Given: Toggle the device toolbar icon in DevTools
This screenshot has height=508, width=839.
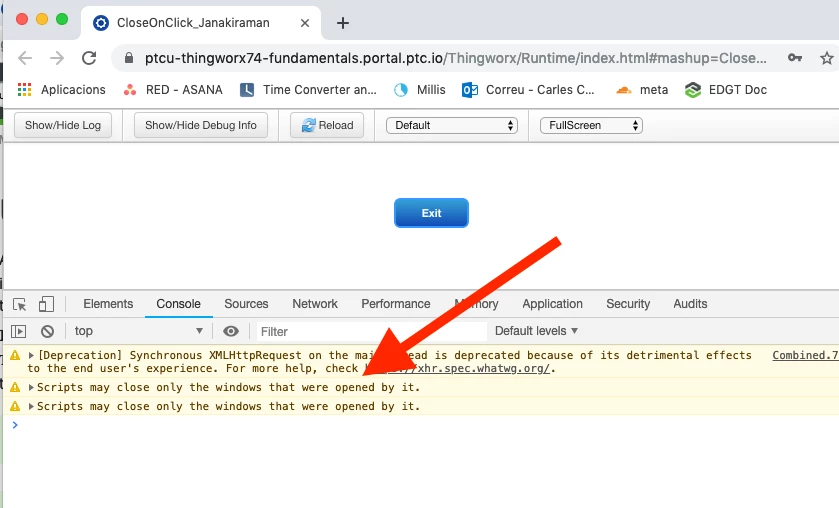Looking at the screenshot, I should point(46,304).
